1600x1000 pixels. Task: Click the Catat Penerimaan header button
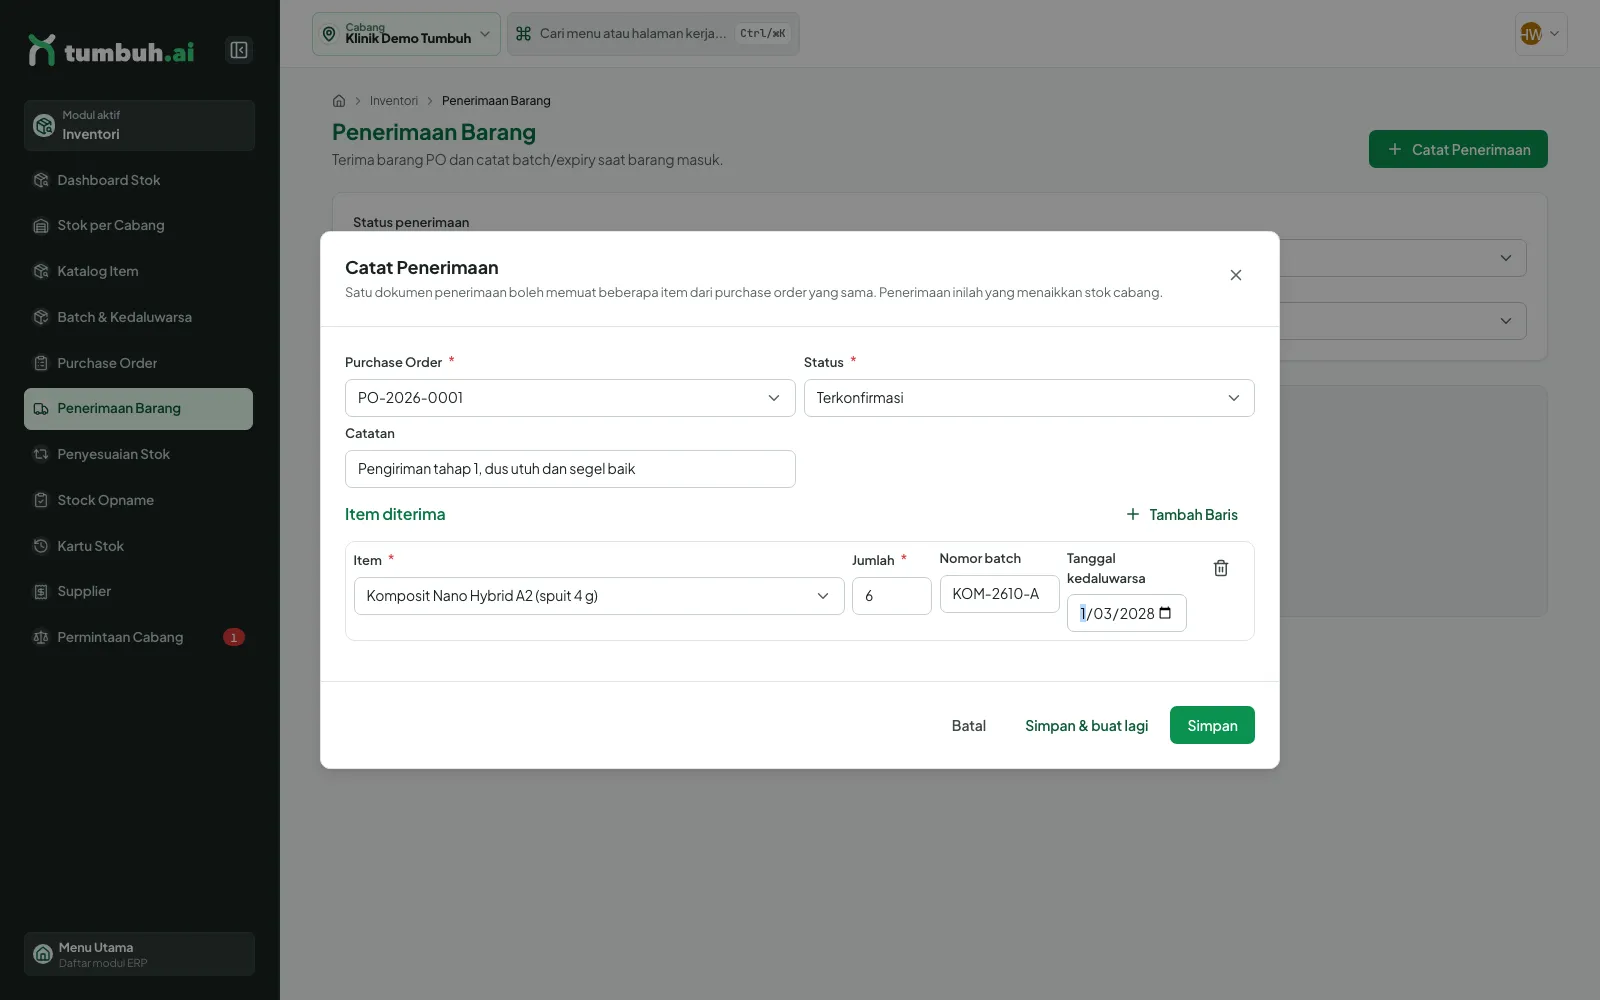click(1458, 149)
